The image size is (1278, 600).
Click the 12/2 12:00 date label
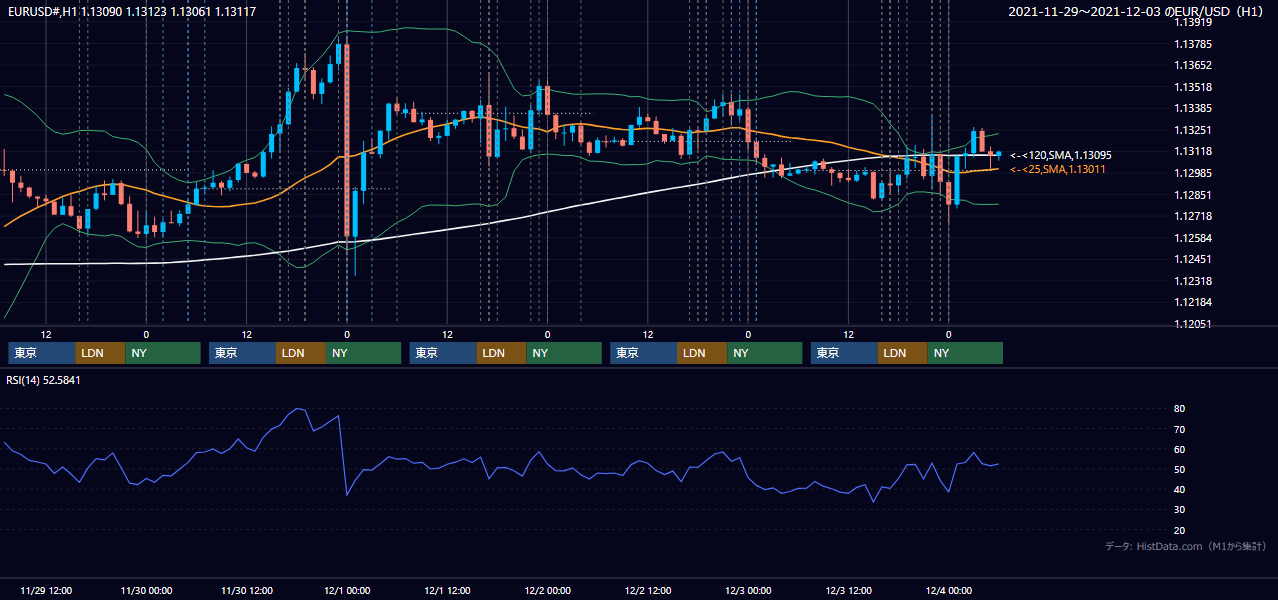coord(648,590)
